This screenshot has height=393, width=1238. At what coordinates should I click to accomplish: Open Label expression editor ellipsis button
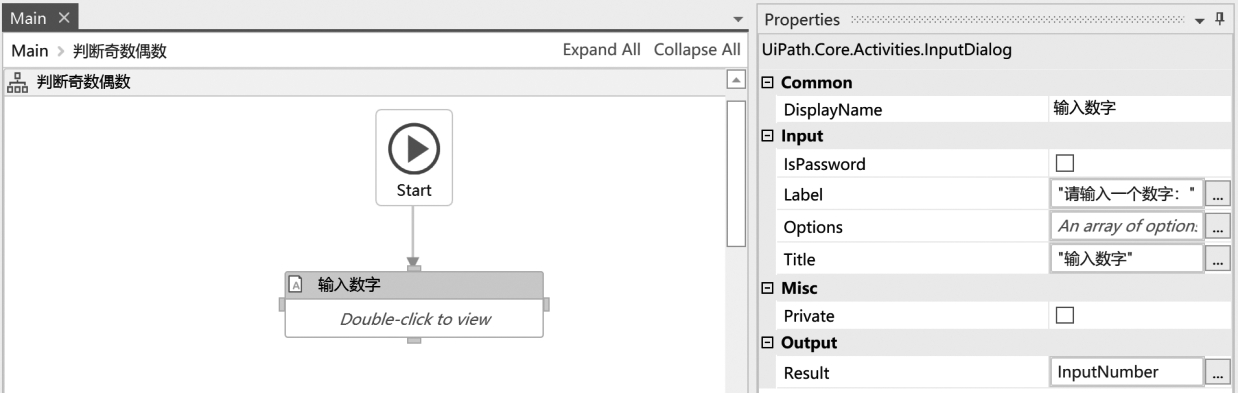[x=1217, y=195]
